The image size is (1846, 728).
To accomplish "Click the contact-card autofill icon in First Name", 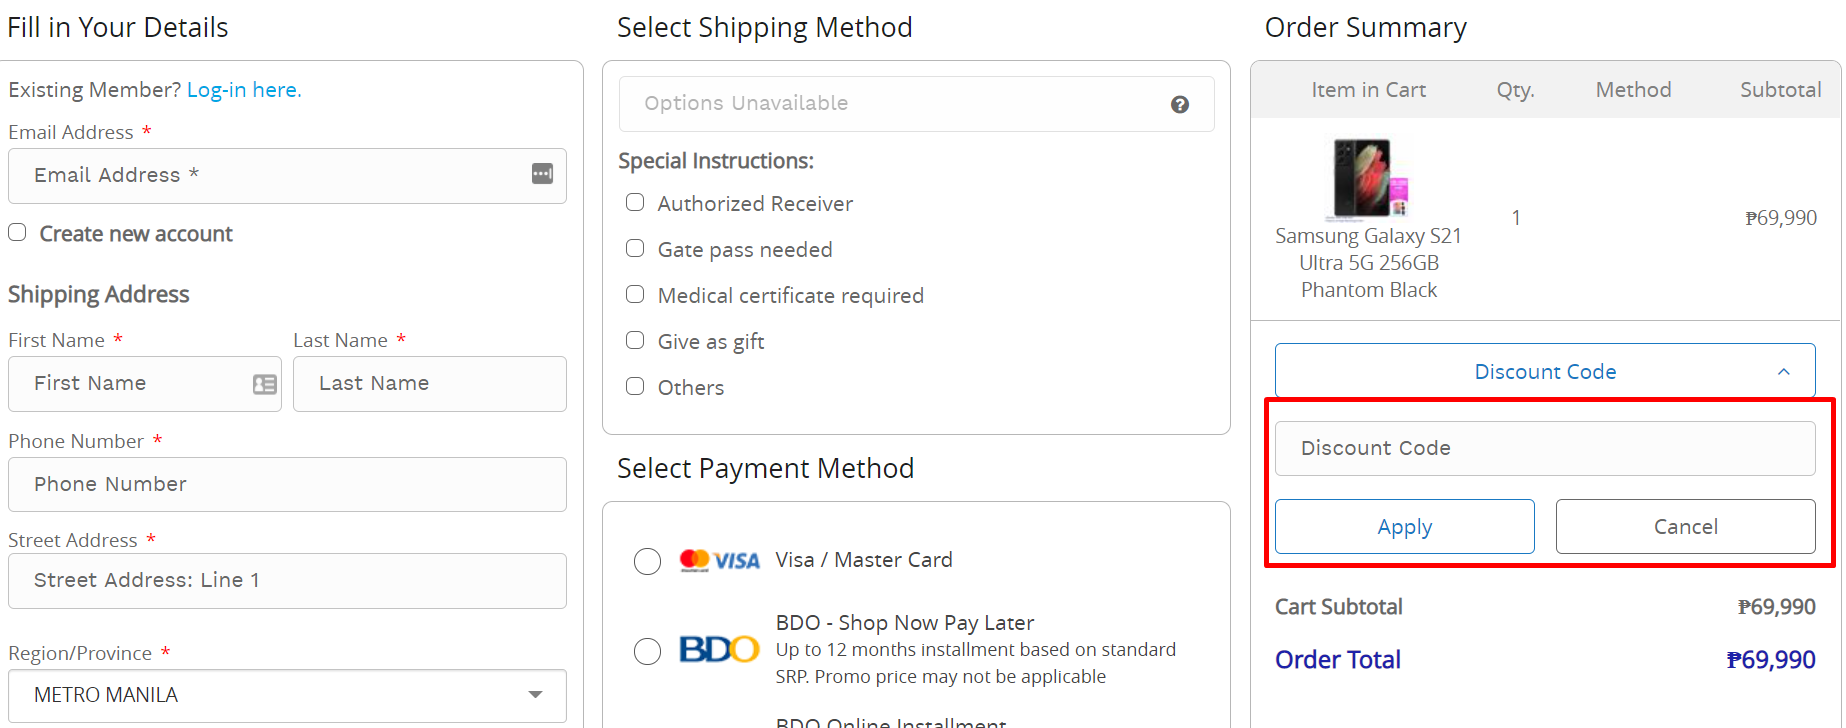I will [x=265, y=384].
